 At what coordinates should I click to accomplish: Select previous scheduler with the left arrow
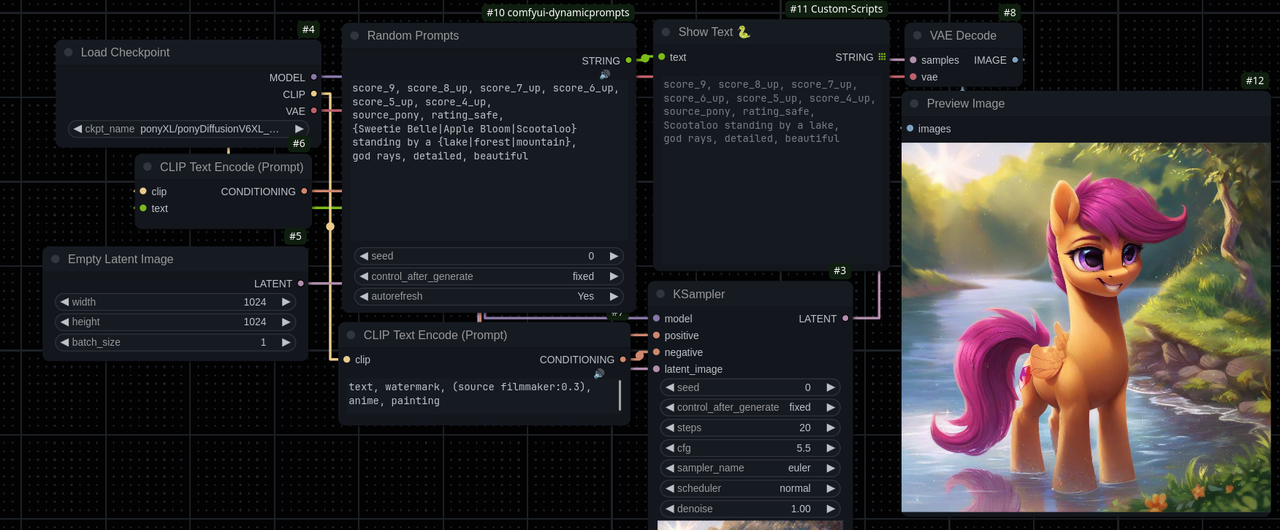(x=670, y=488)
